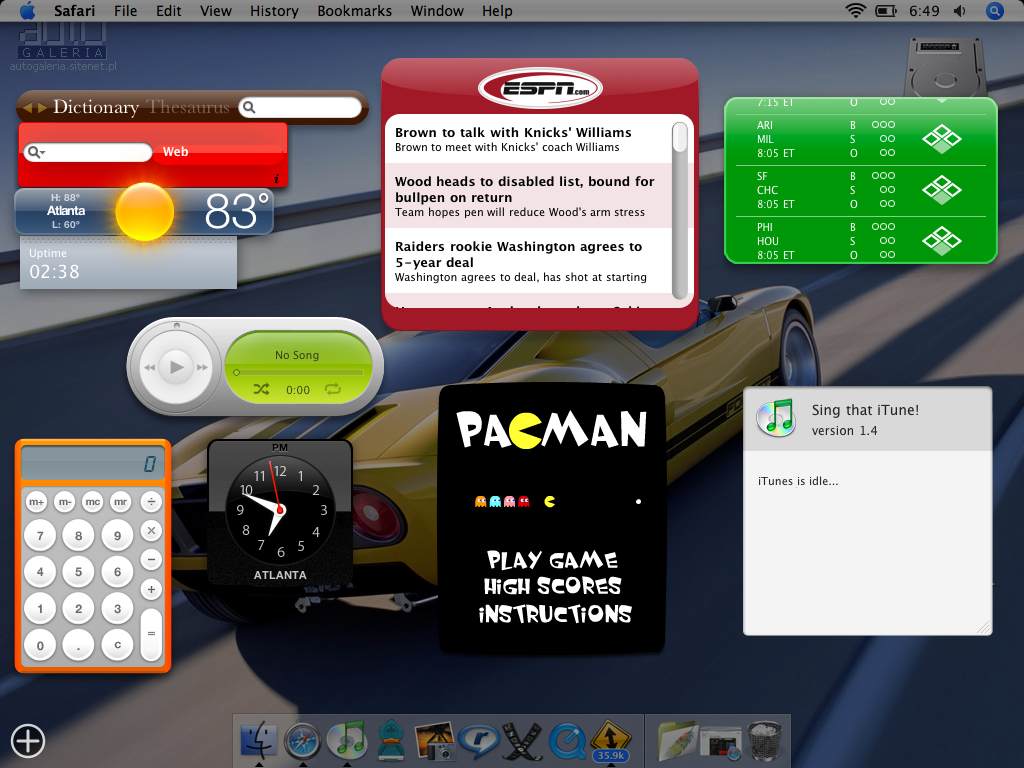
Task: Click the info button on Web search widget
Action: point(276,178)
